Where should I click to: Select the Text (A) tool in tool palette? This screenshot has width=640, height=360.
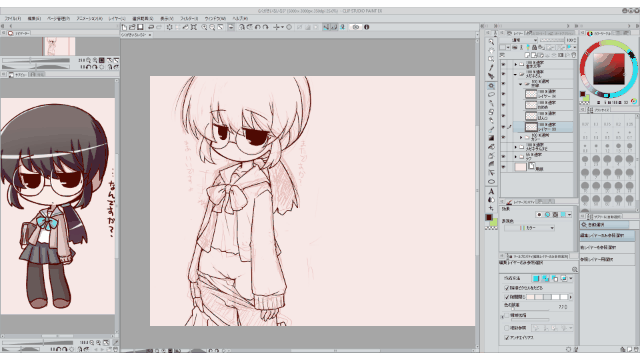(x=491, y=191)
